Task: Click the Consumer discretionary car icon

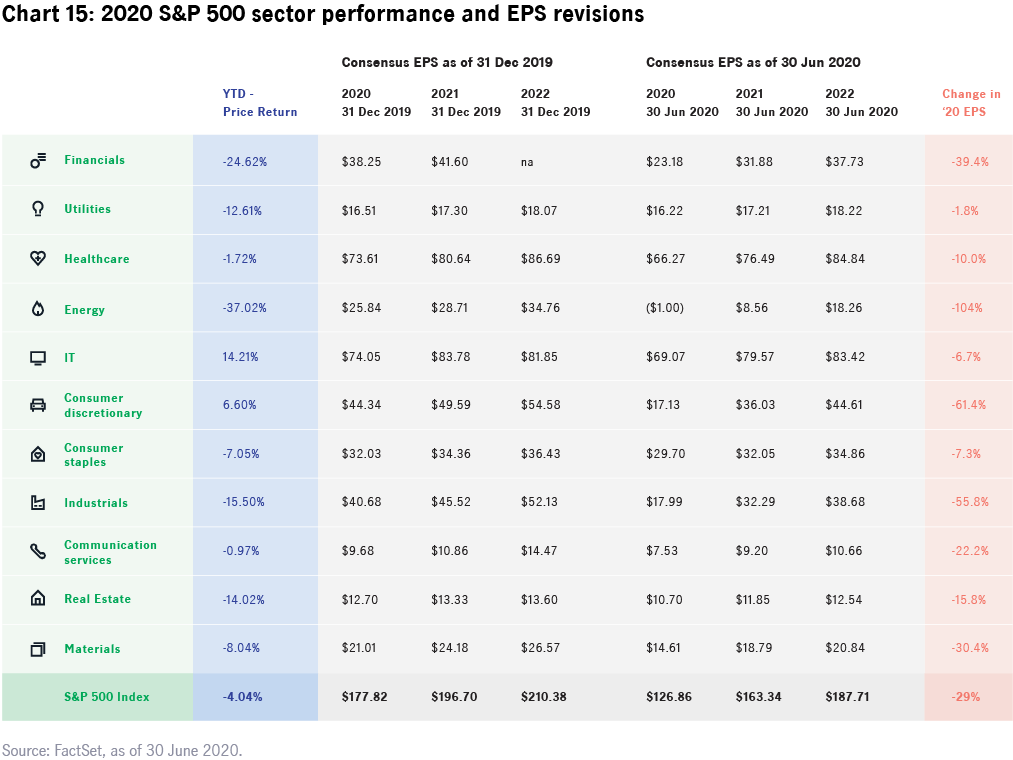Action: (38, 405)
